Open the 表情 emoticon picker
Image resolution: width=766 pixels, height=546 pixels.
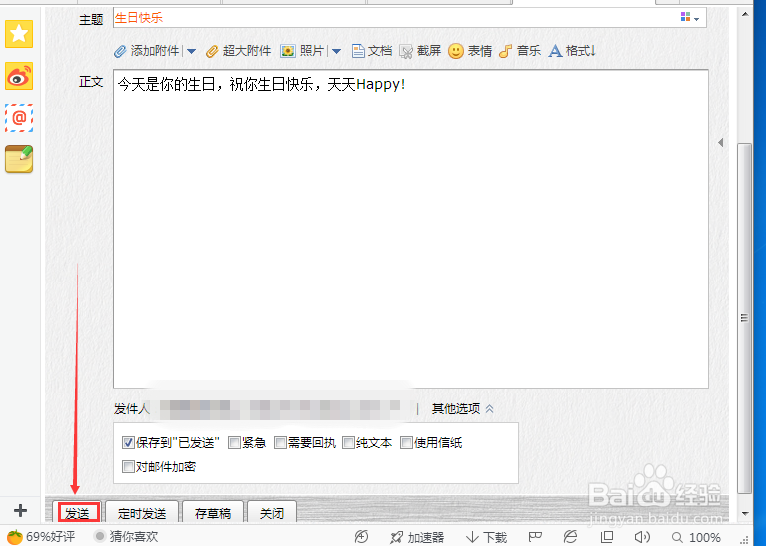click(470, 51)
